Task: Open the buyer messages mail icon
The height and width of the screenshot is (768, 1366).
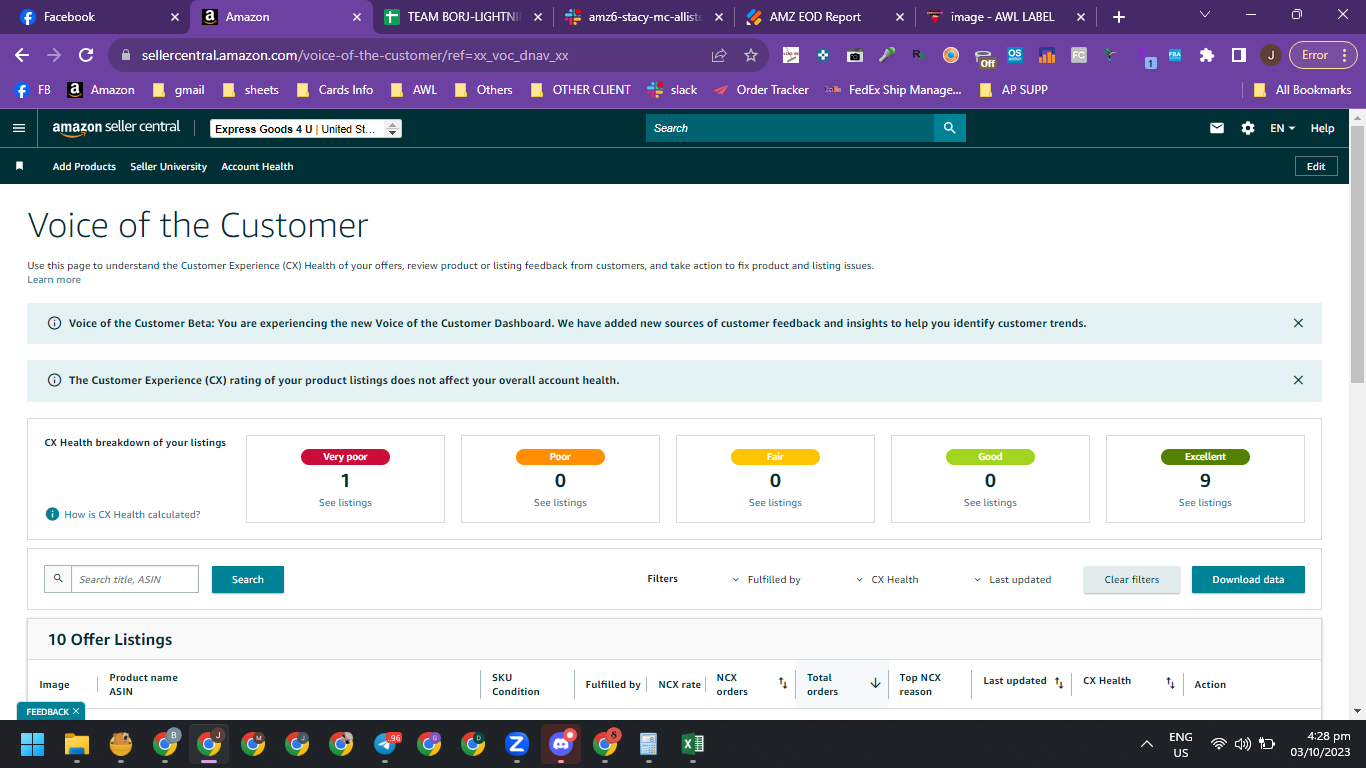Action: [1217, 128]
